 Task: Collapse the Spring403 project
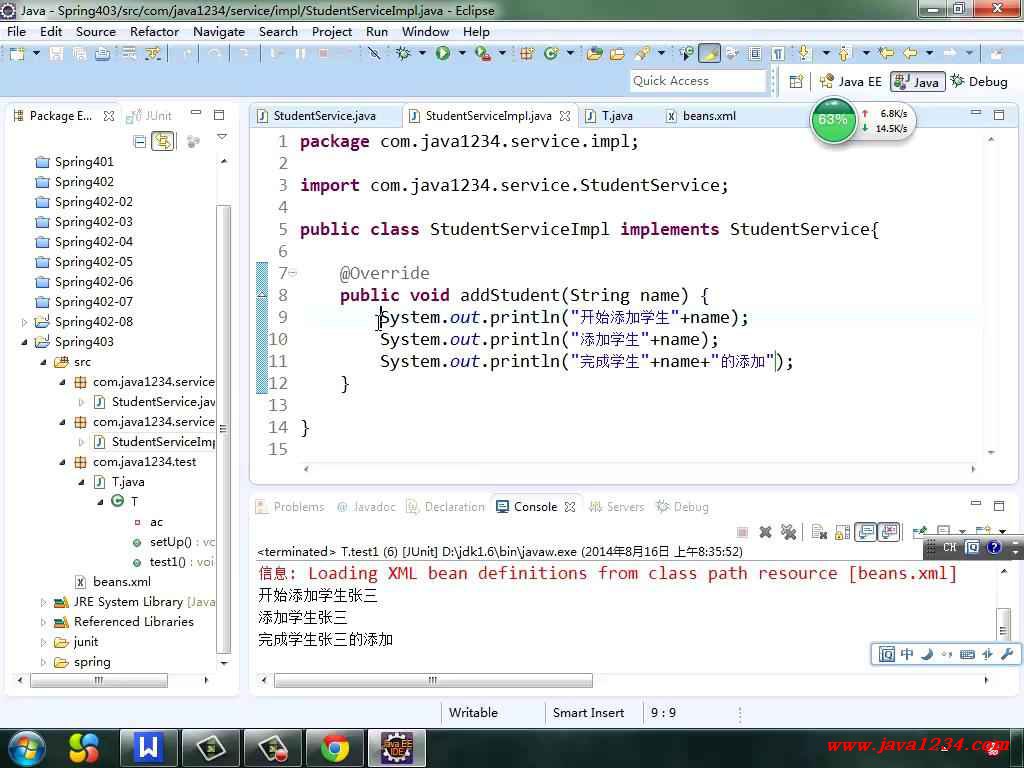tap(24, 342)
